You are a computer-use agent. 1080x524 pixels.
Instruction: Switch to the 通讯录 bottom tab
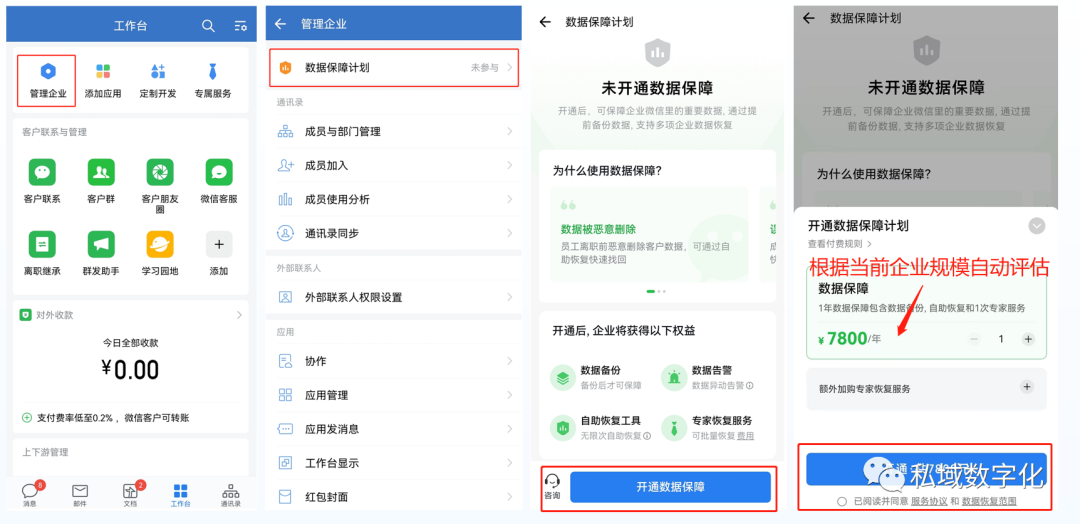point(230,493)
